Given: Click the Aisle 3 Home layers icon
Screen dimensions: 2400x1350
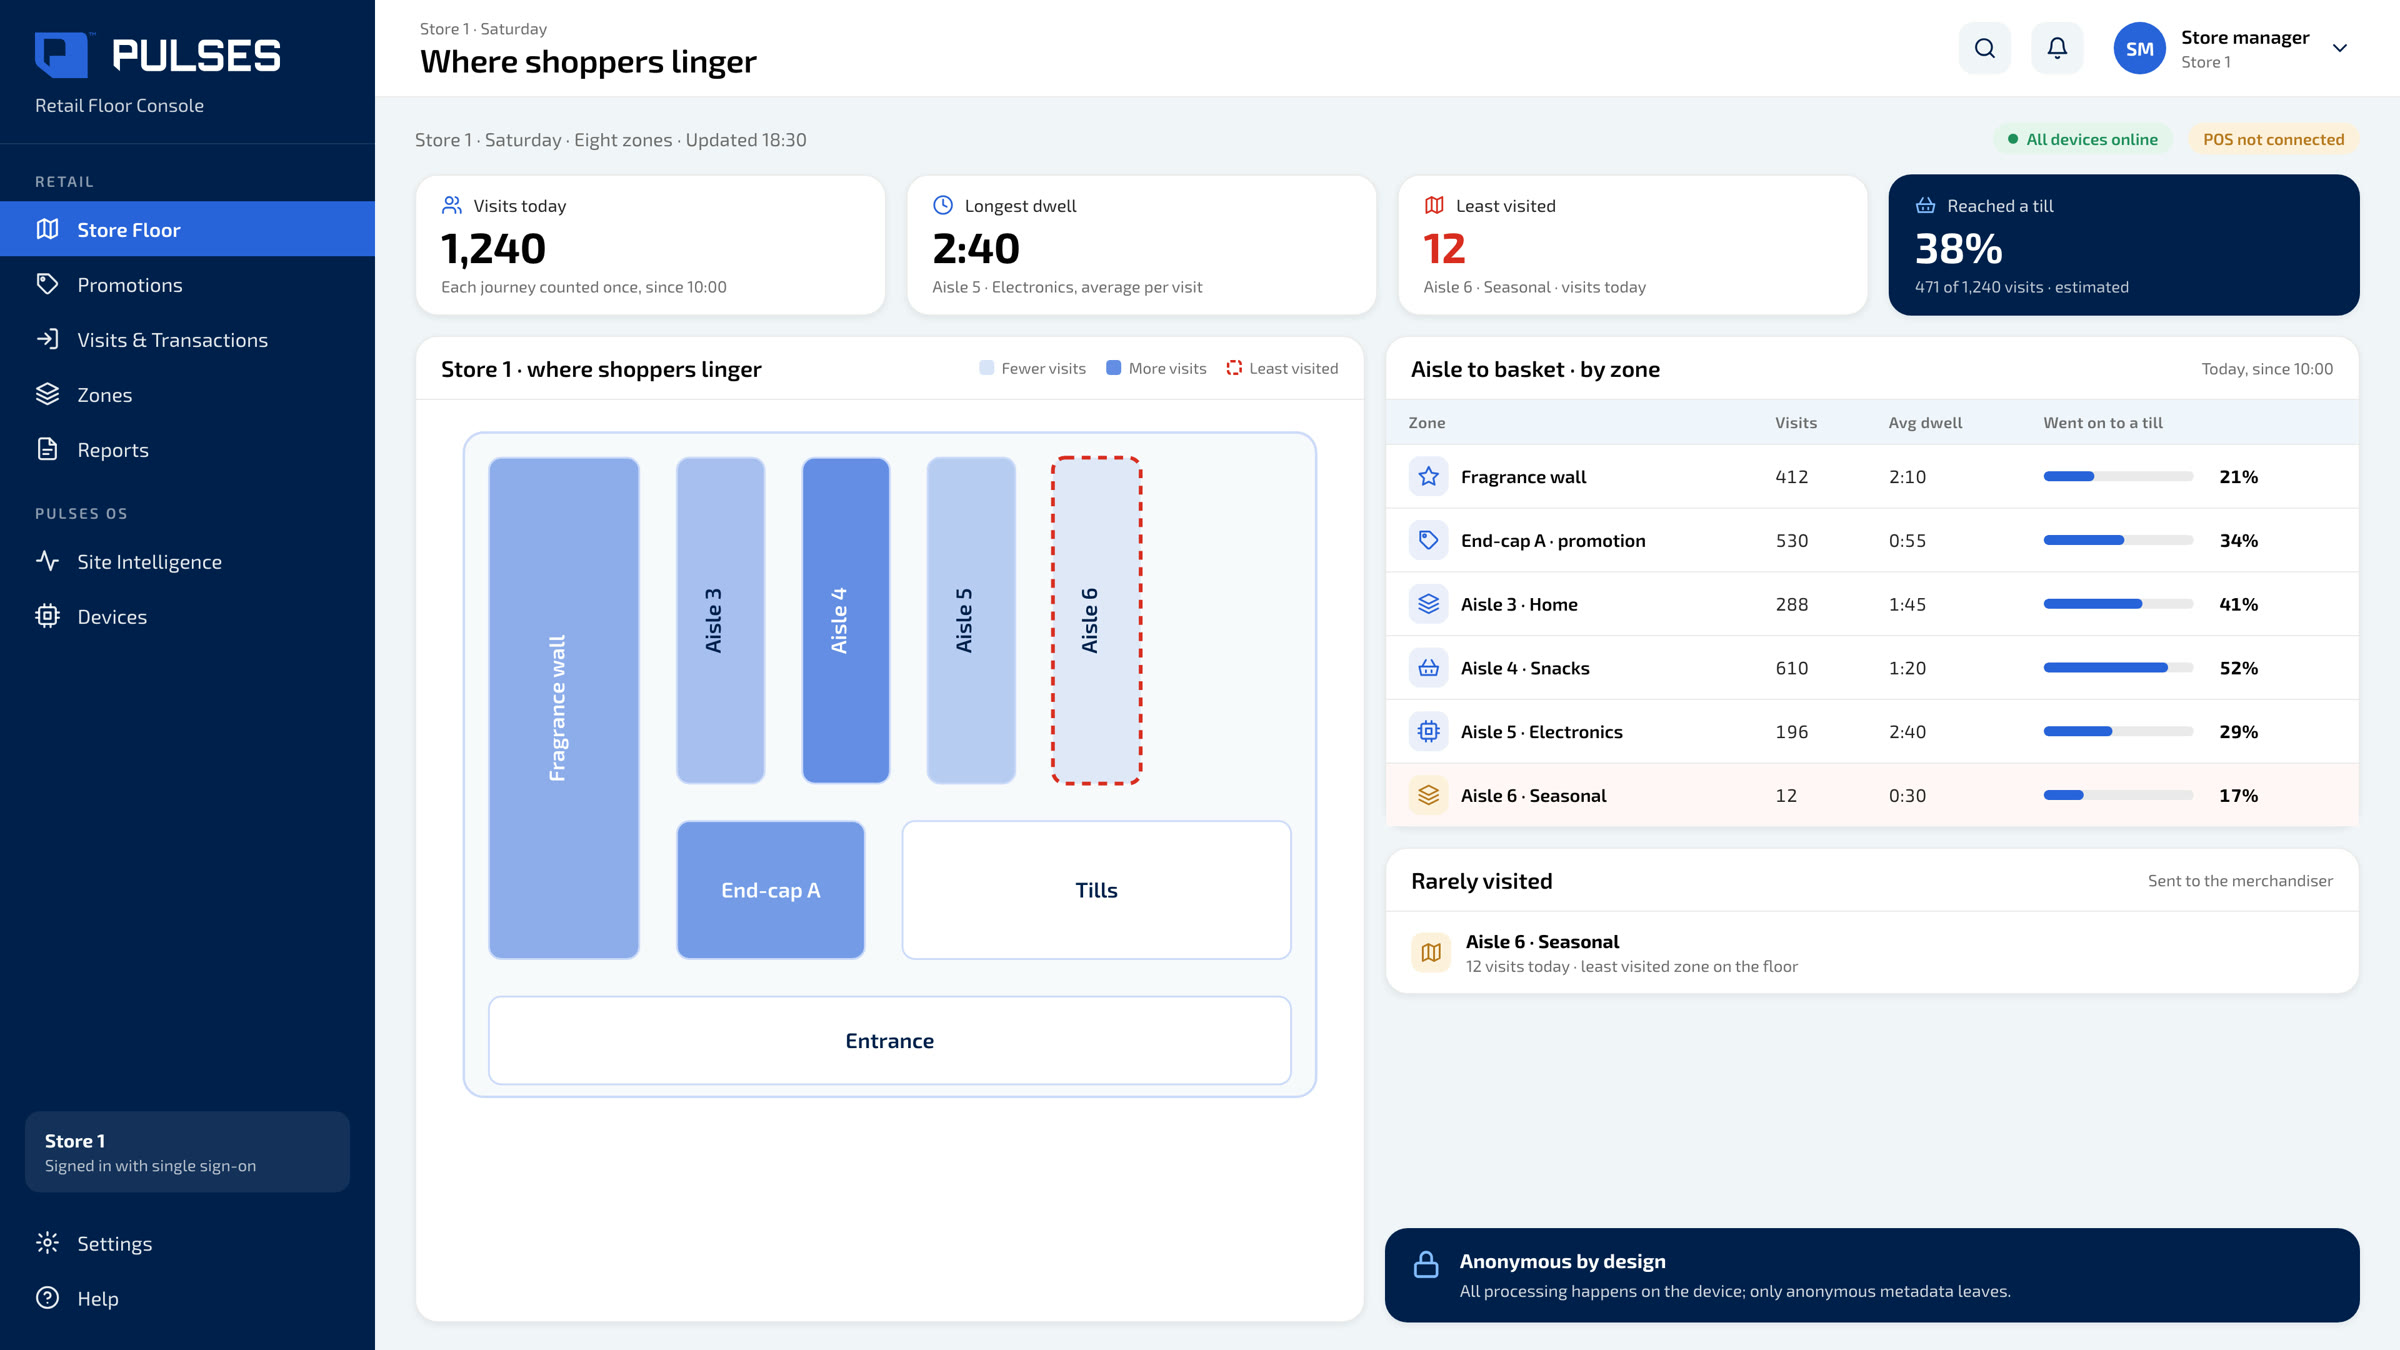Looking at the screenshot, I should tap(1428, 604).
